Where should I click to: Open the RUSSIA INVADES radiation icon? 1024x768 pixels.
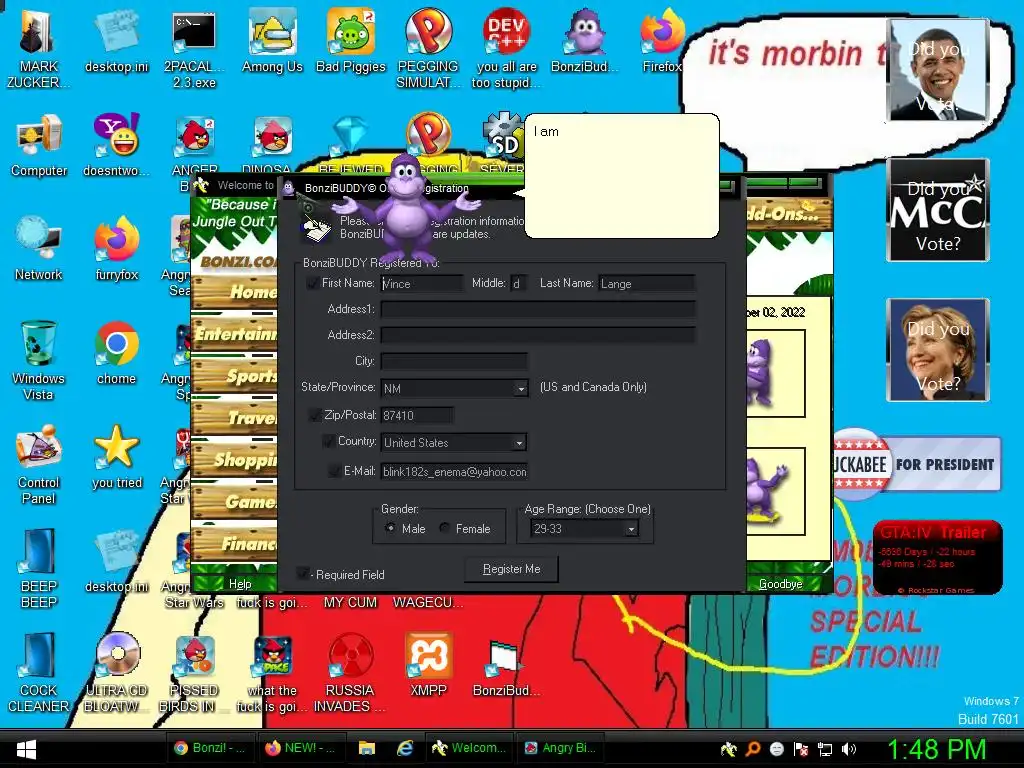350,673
